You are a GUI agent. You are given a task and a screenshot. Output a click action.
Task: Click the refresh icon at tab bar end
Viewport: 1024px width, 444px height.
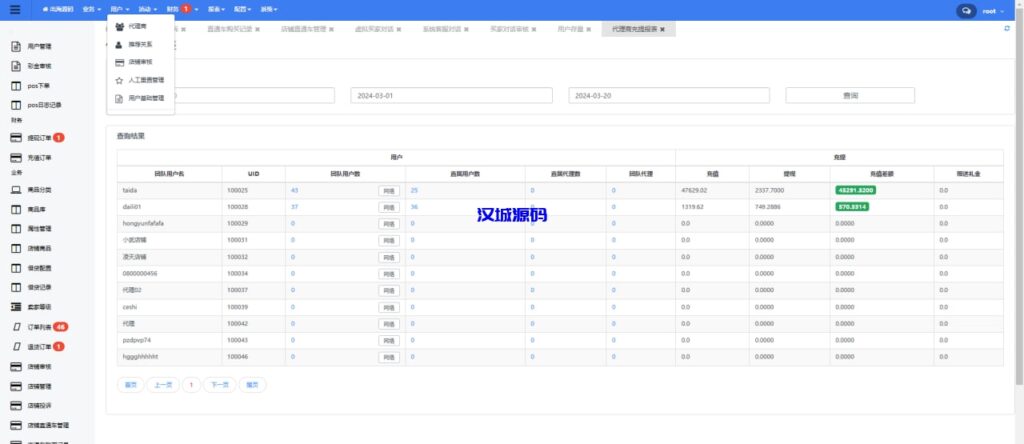point(1006,29)
